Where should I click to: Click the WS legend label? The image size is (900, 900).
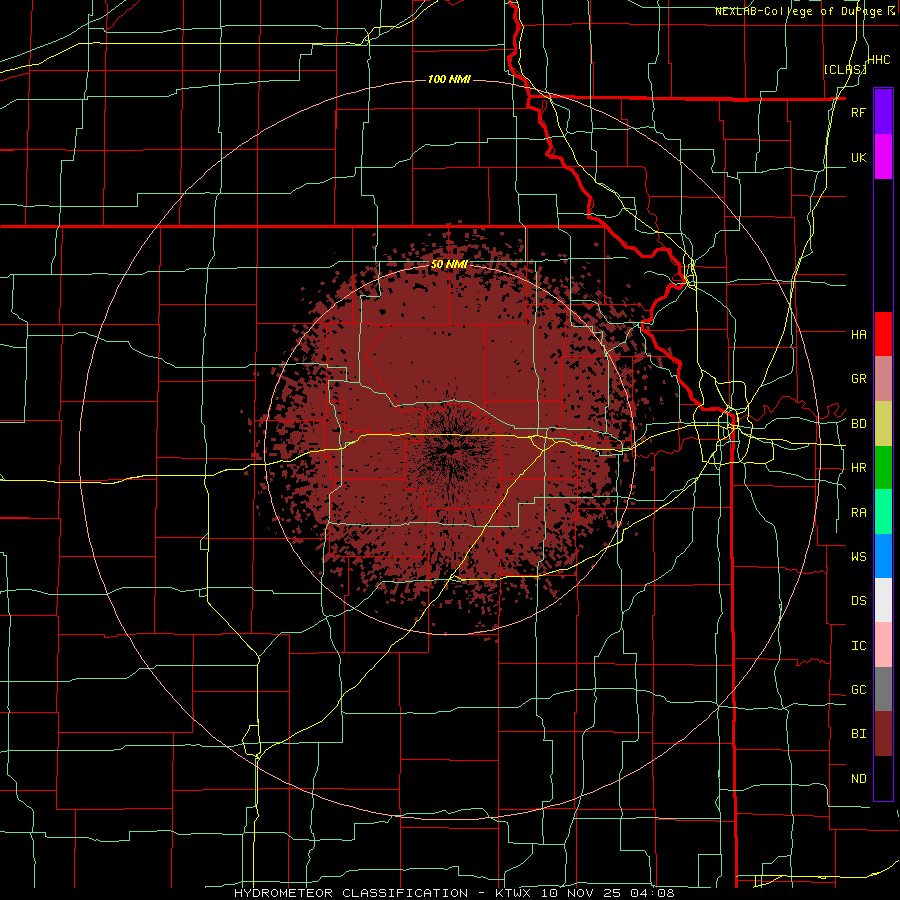click(x=858, y=556)
